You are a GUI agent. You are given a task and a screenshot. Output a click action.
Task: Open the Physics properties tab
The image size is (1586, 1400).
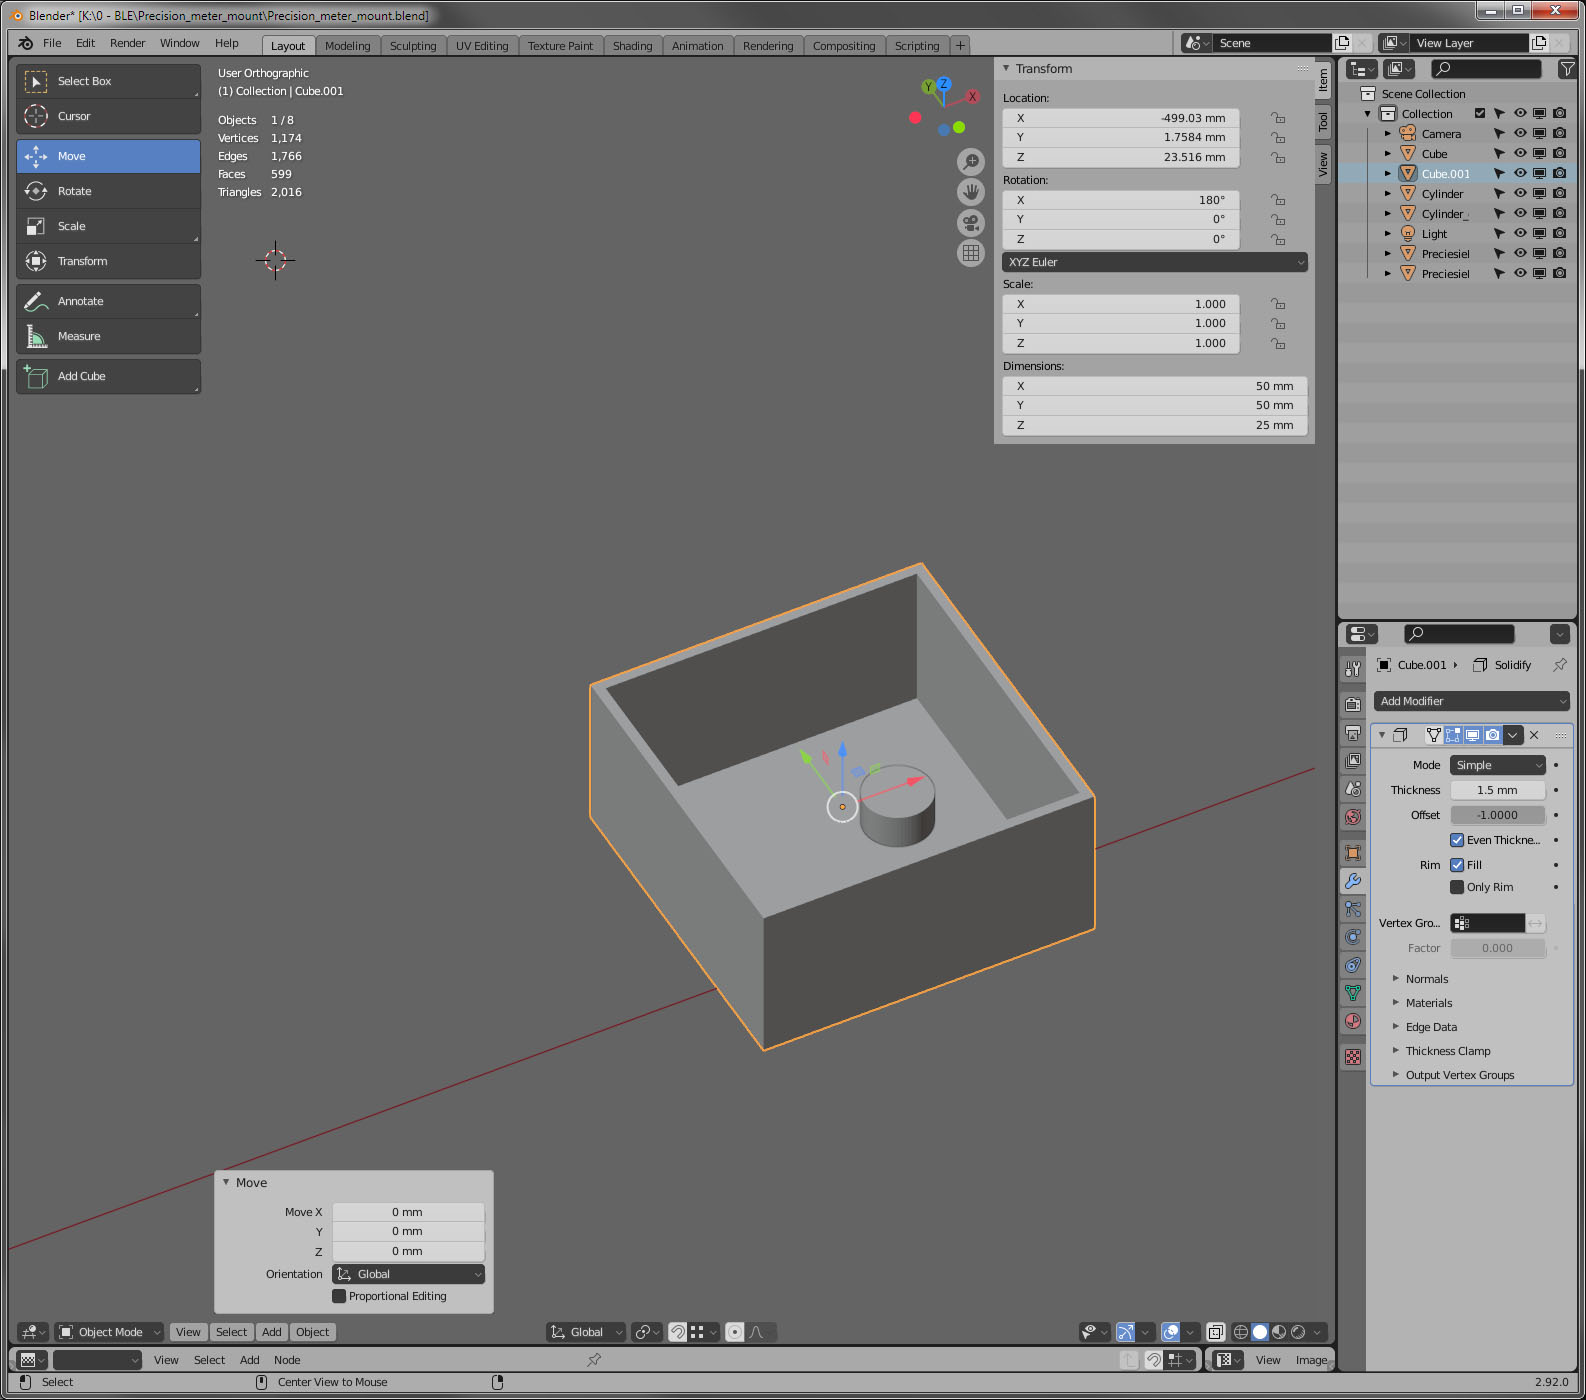[x=1353, y=937]
